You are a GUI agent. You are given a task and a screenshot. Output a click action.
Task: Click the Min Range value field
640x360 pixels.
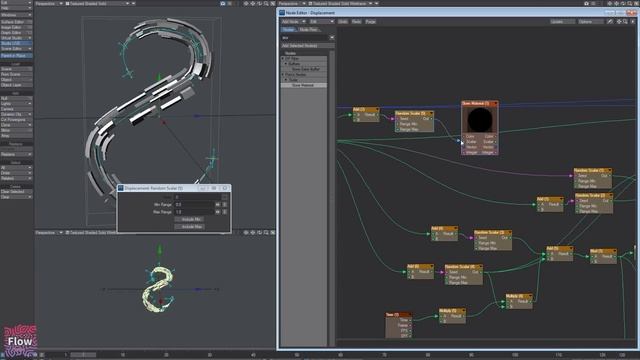pos(194,204)
